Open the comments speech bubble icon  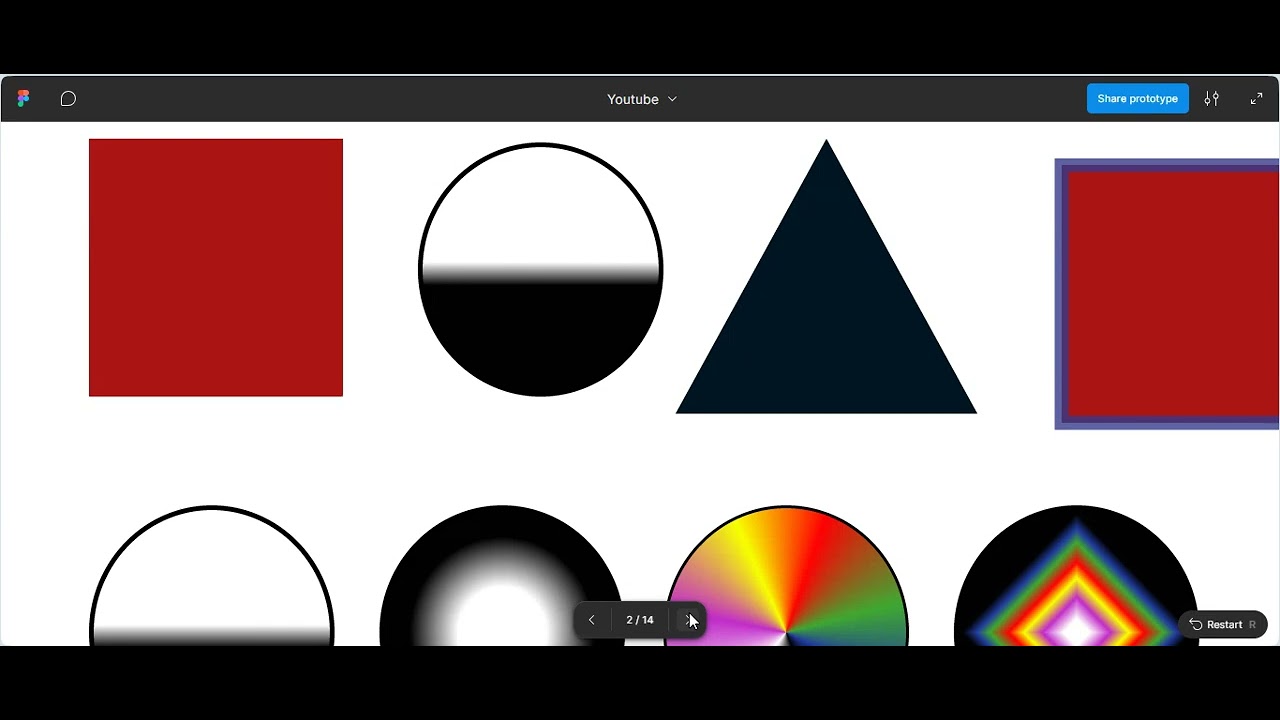tap(68, 98)
